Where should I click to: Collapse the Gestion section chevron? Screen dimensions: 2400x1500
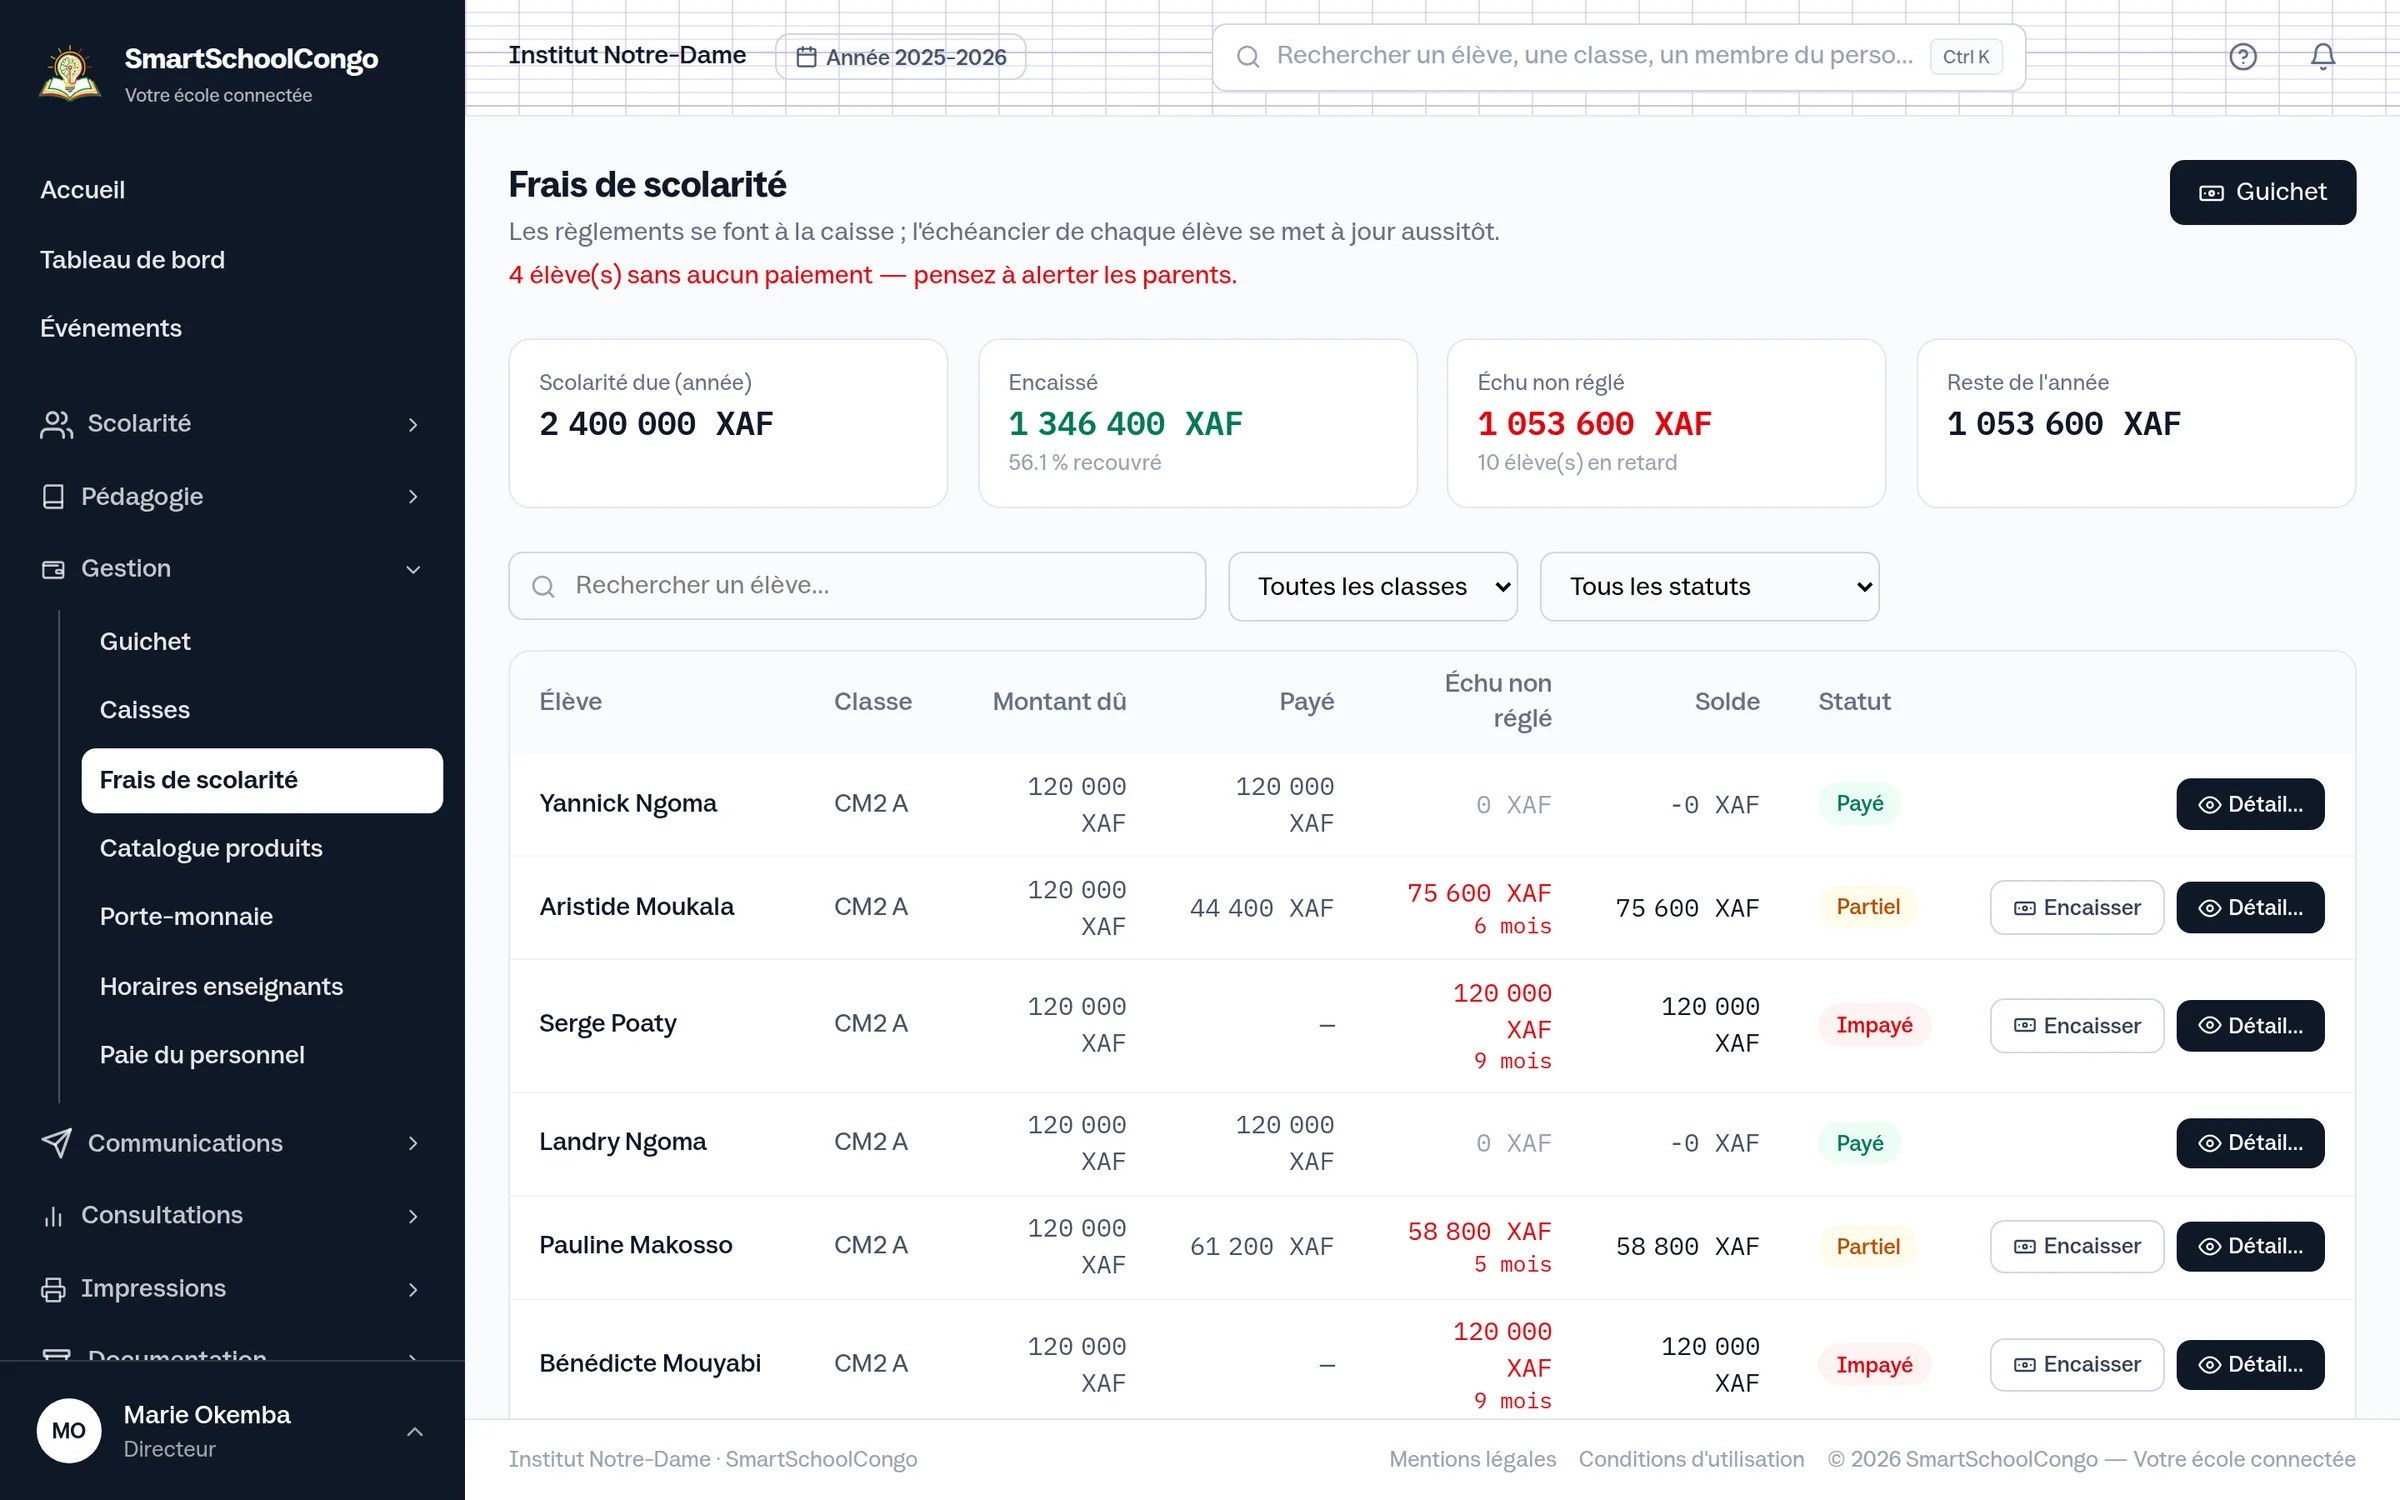tap(413, 569)
